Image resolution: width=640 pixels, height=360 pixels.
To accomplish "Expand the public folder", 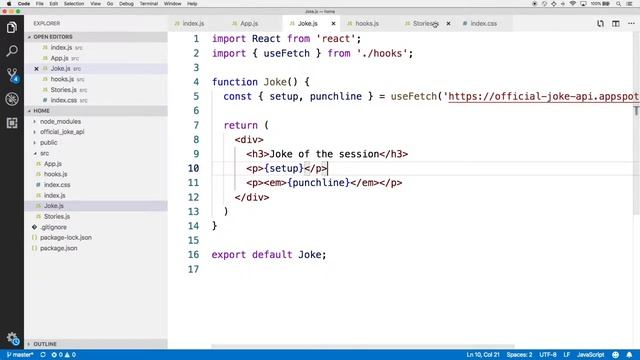I will pos(49,142).
